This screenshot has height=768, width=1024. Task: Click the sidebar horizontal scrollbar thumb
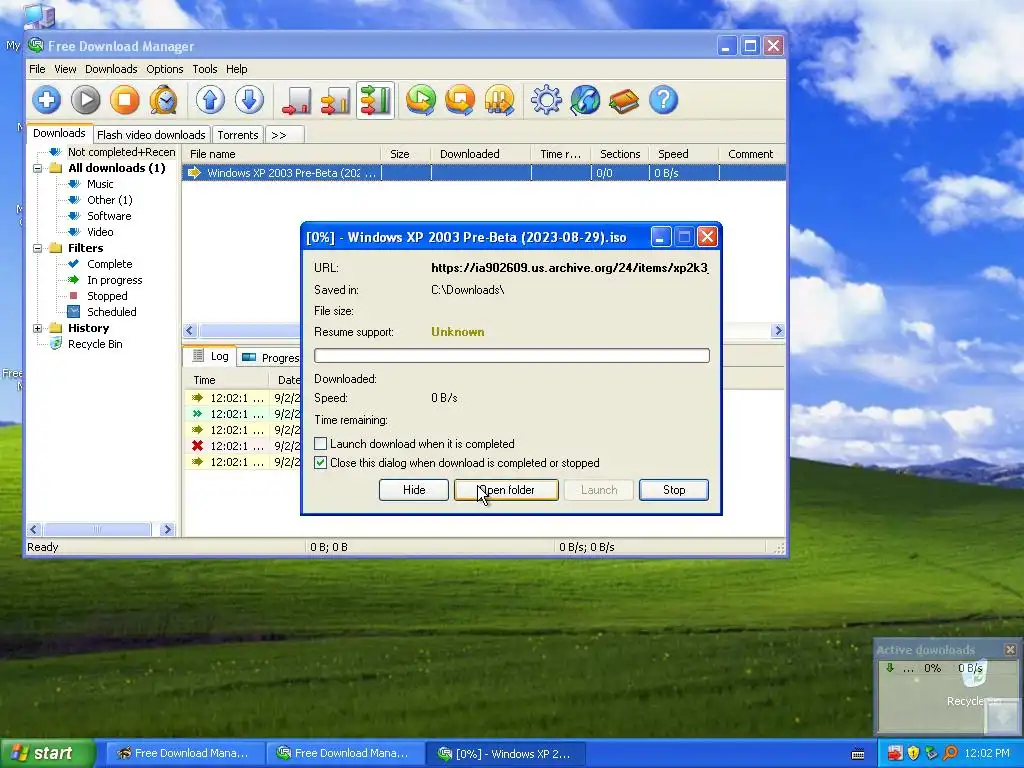(97, 529)
